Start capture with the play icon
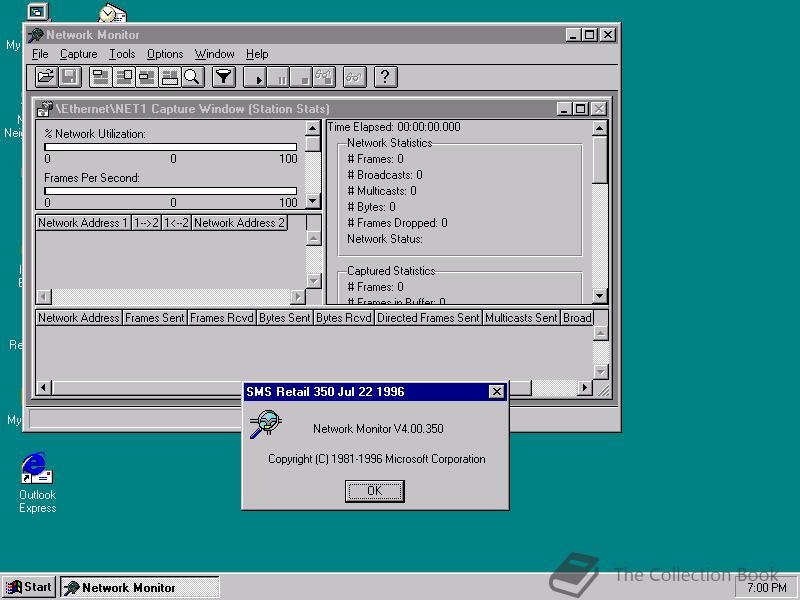The image size is (800, 600). [255, 77]
